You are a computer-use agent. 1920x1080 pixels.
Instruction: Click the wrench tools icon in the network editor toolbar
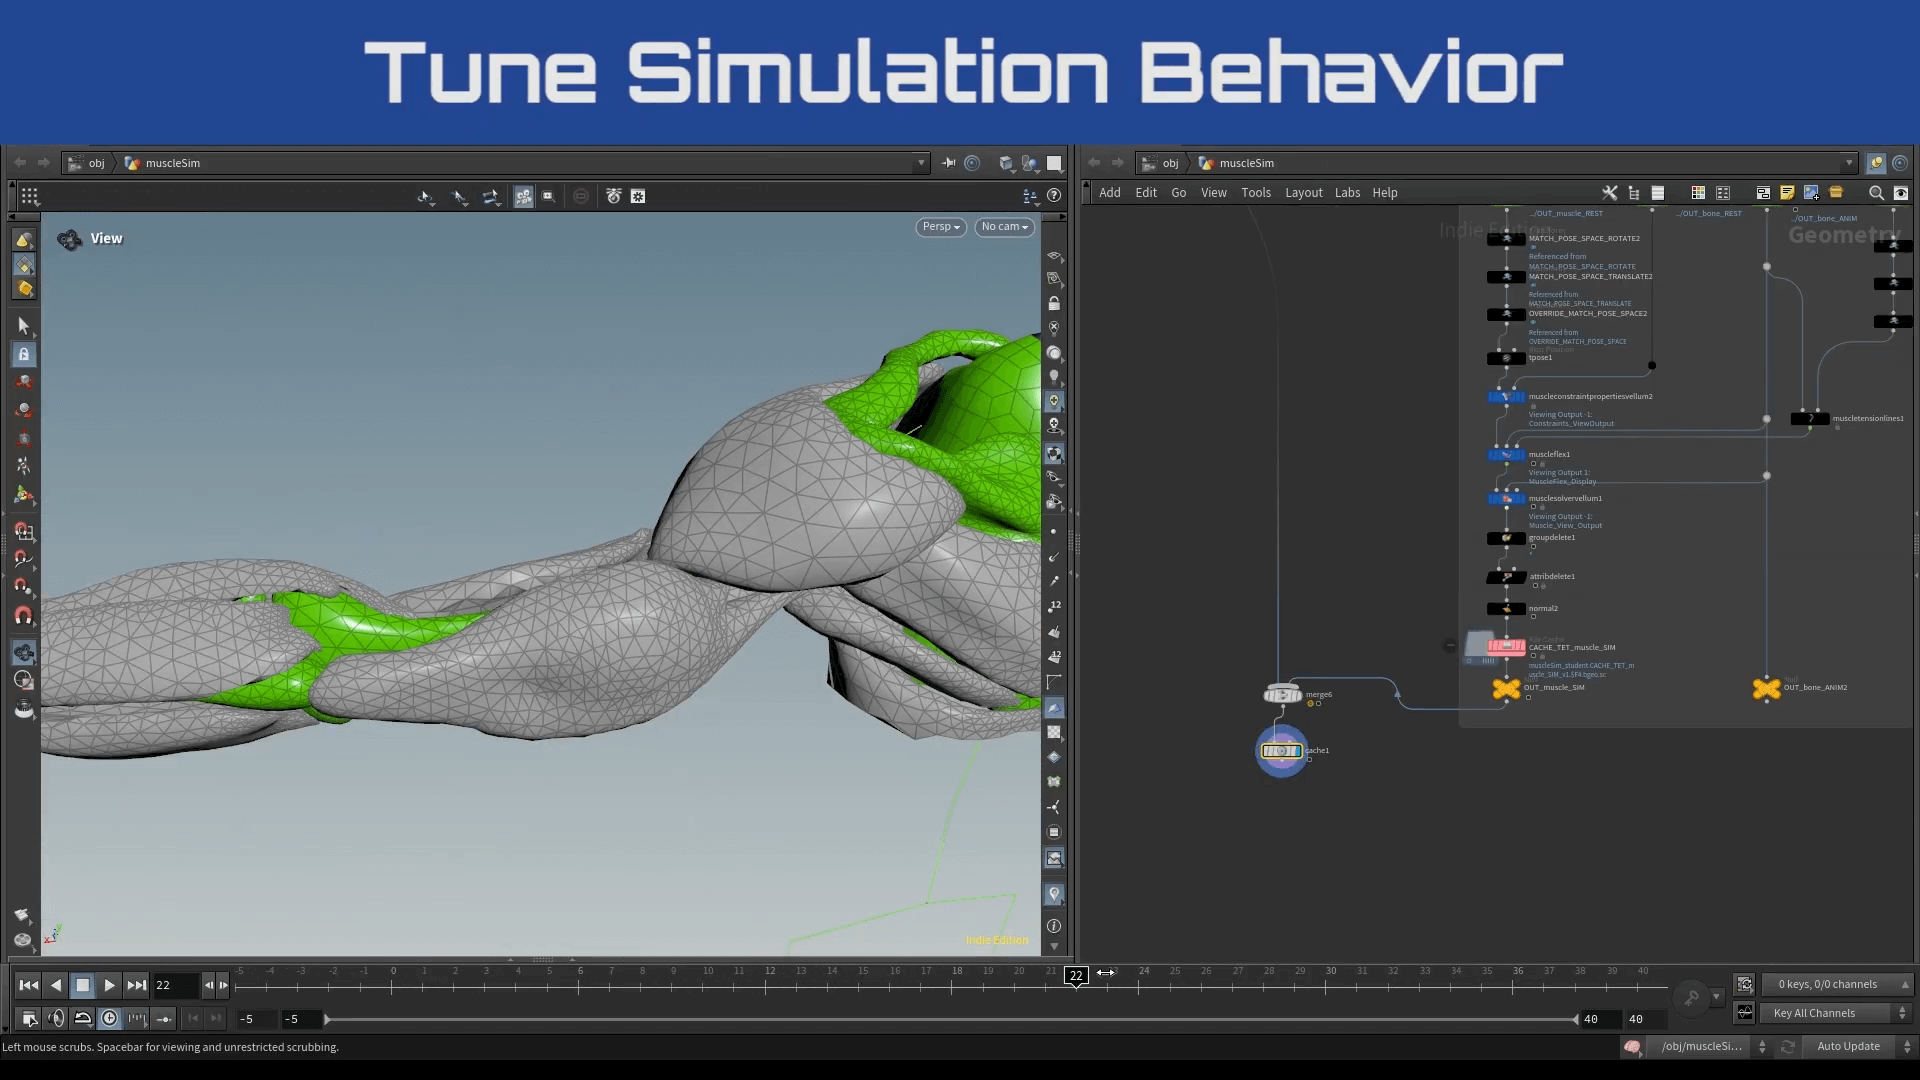(1610, 193)
